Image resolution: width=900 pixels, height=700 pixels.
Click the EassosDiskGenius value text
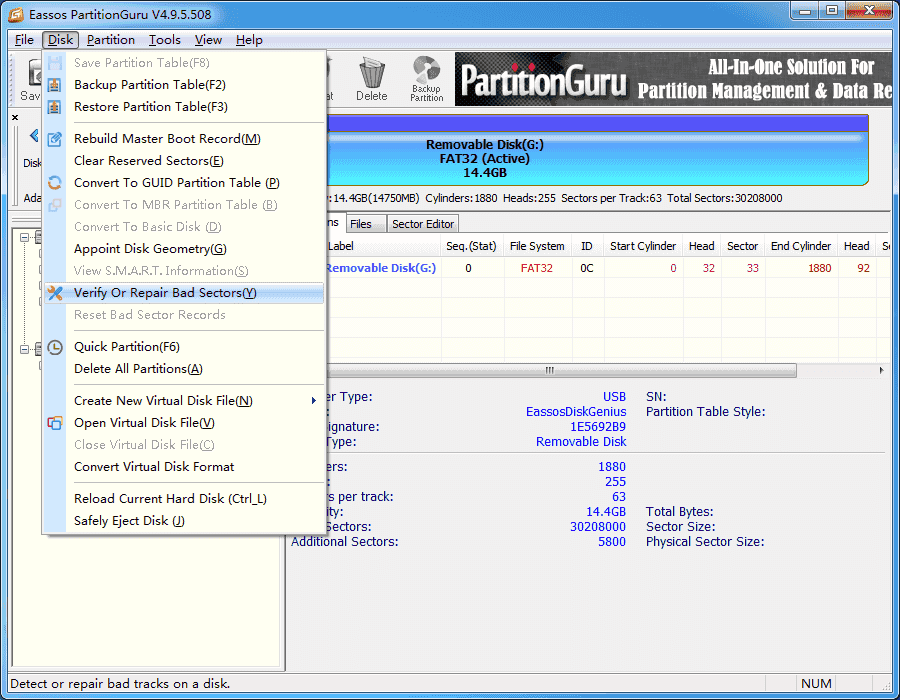tap(576, 412)
